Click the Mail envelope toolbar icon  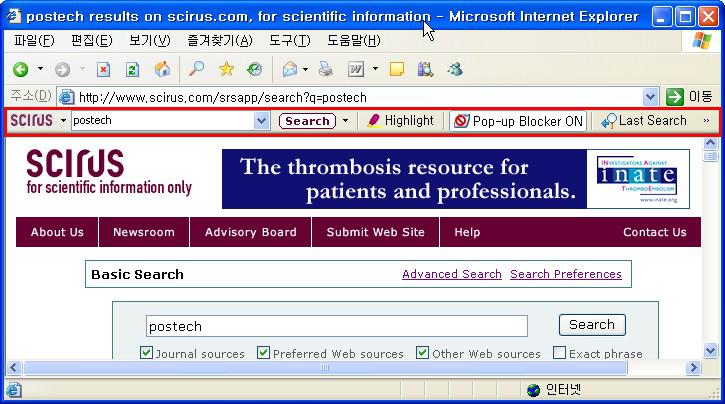[290, 69]
